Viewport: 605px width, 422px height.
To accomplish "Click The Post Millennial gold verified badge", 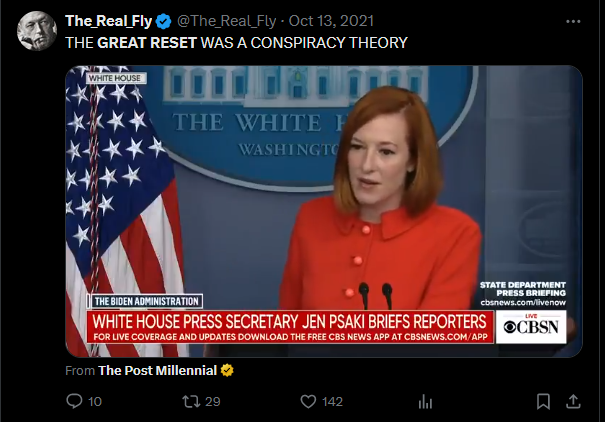I will pyautogui.click(x=227, y=370).
